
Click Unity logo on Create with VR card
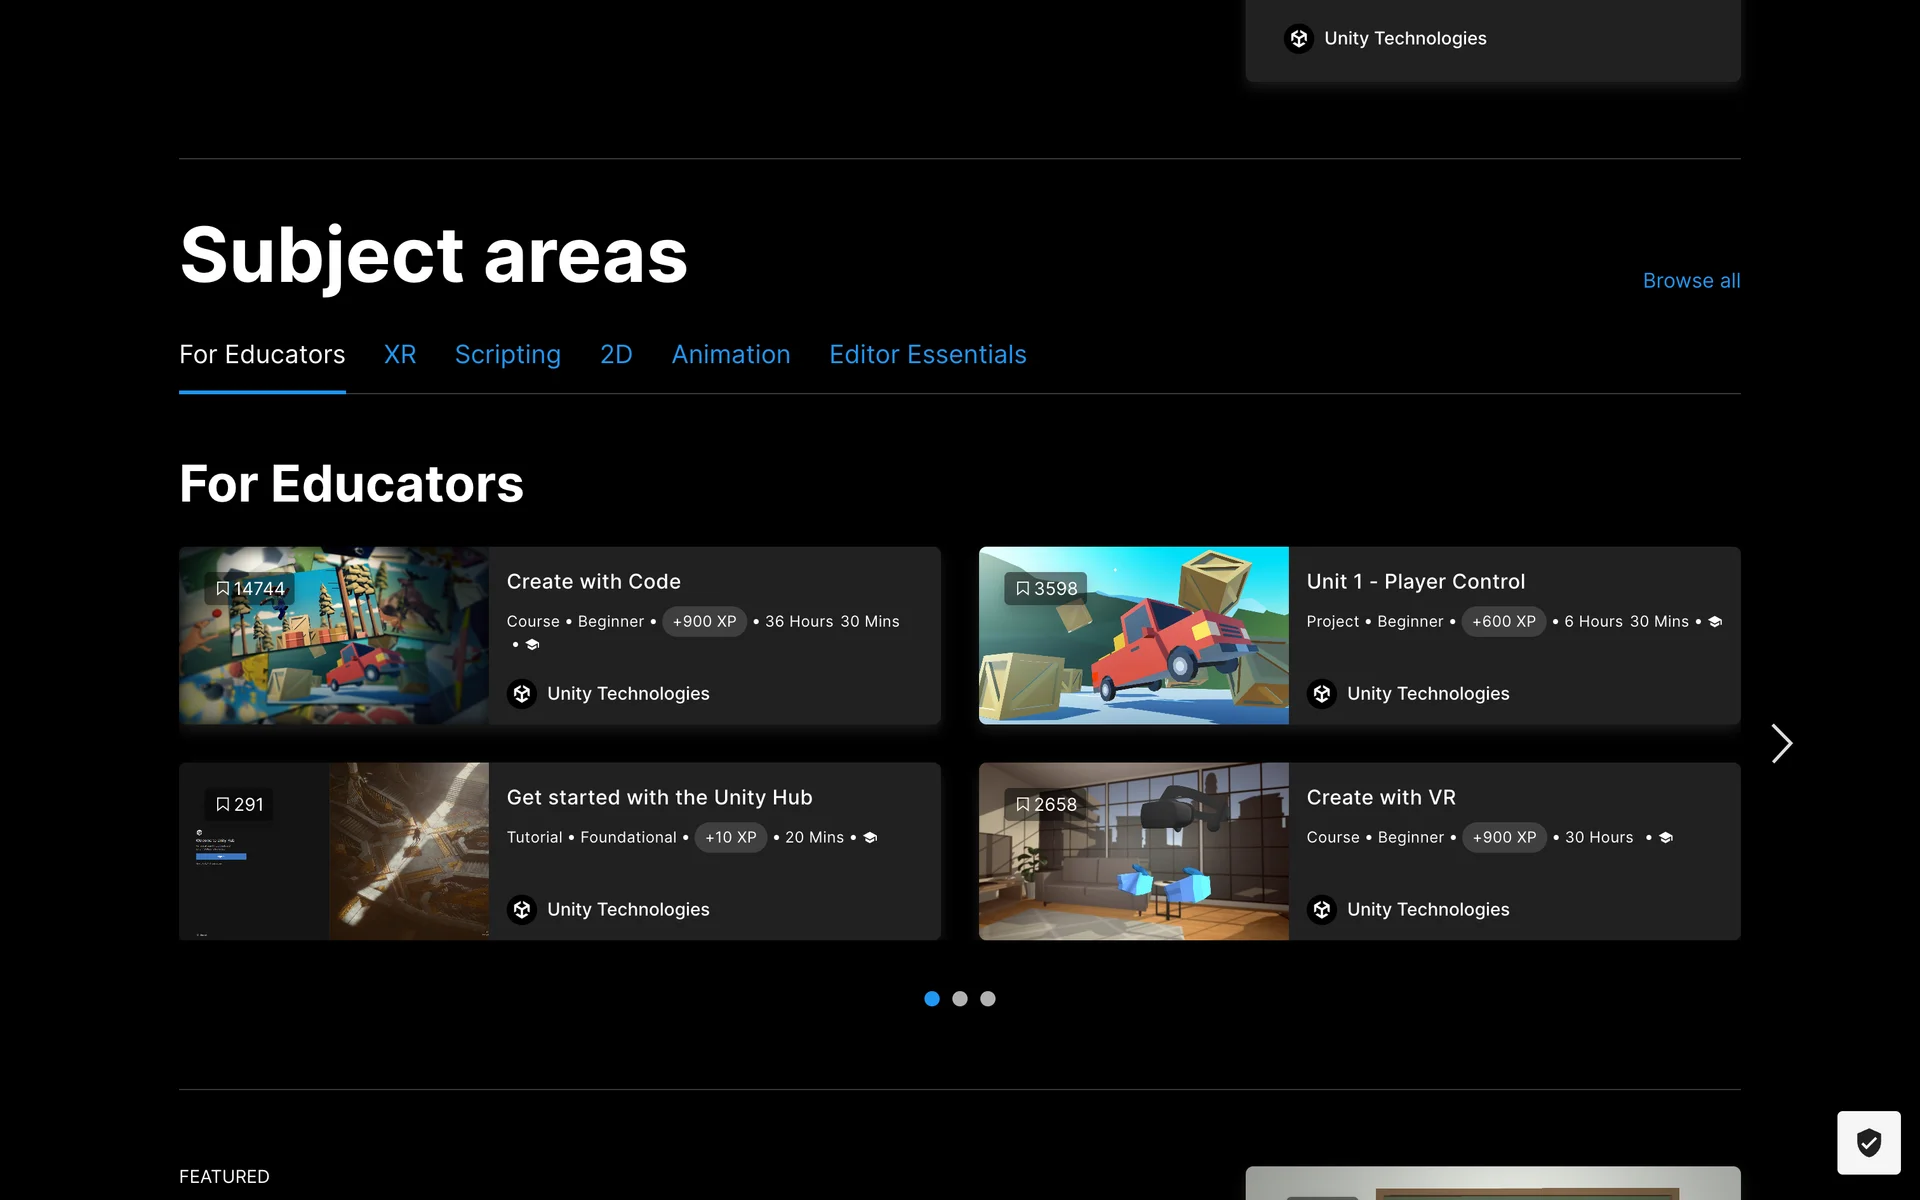pyautogui.click(x=1322, y=910)
